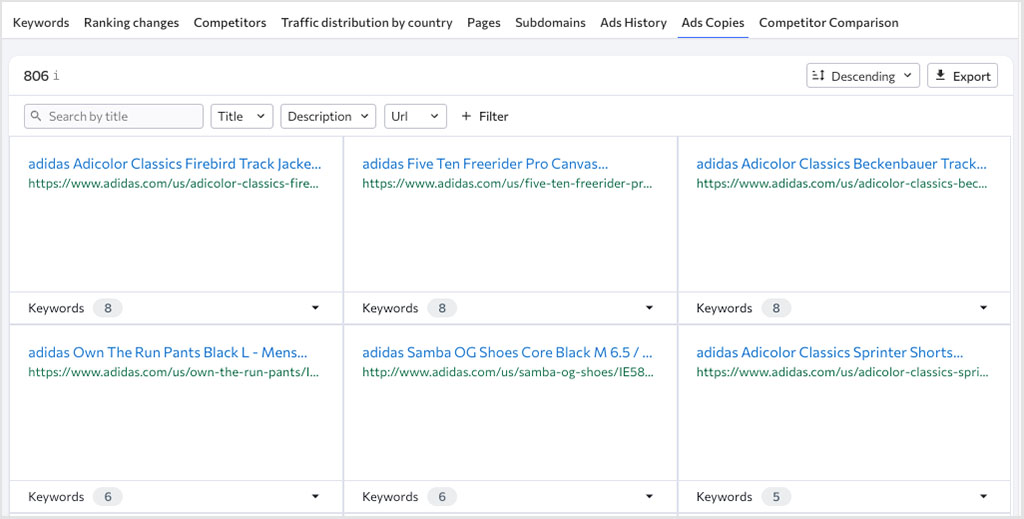Expand Keywords for Five Ten Freerider card
Screen dimensions: 1024x519
click(649, 308)
